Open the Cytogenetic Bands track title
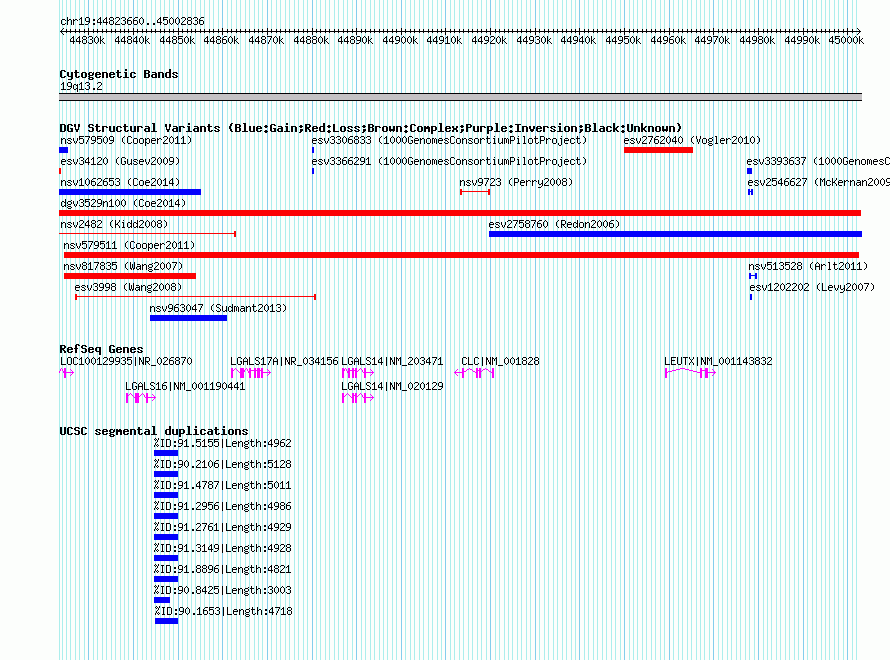The height and width of the screenshot is (660, 890). pos(119,74)
